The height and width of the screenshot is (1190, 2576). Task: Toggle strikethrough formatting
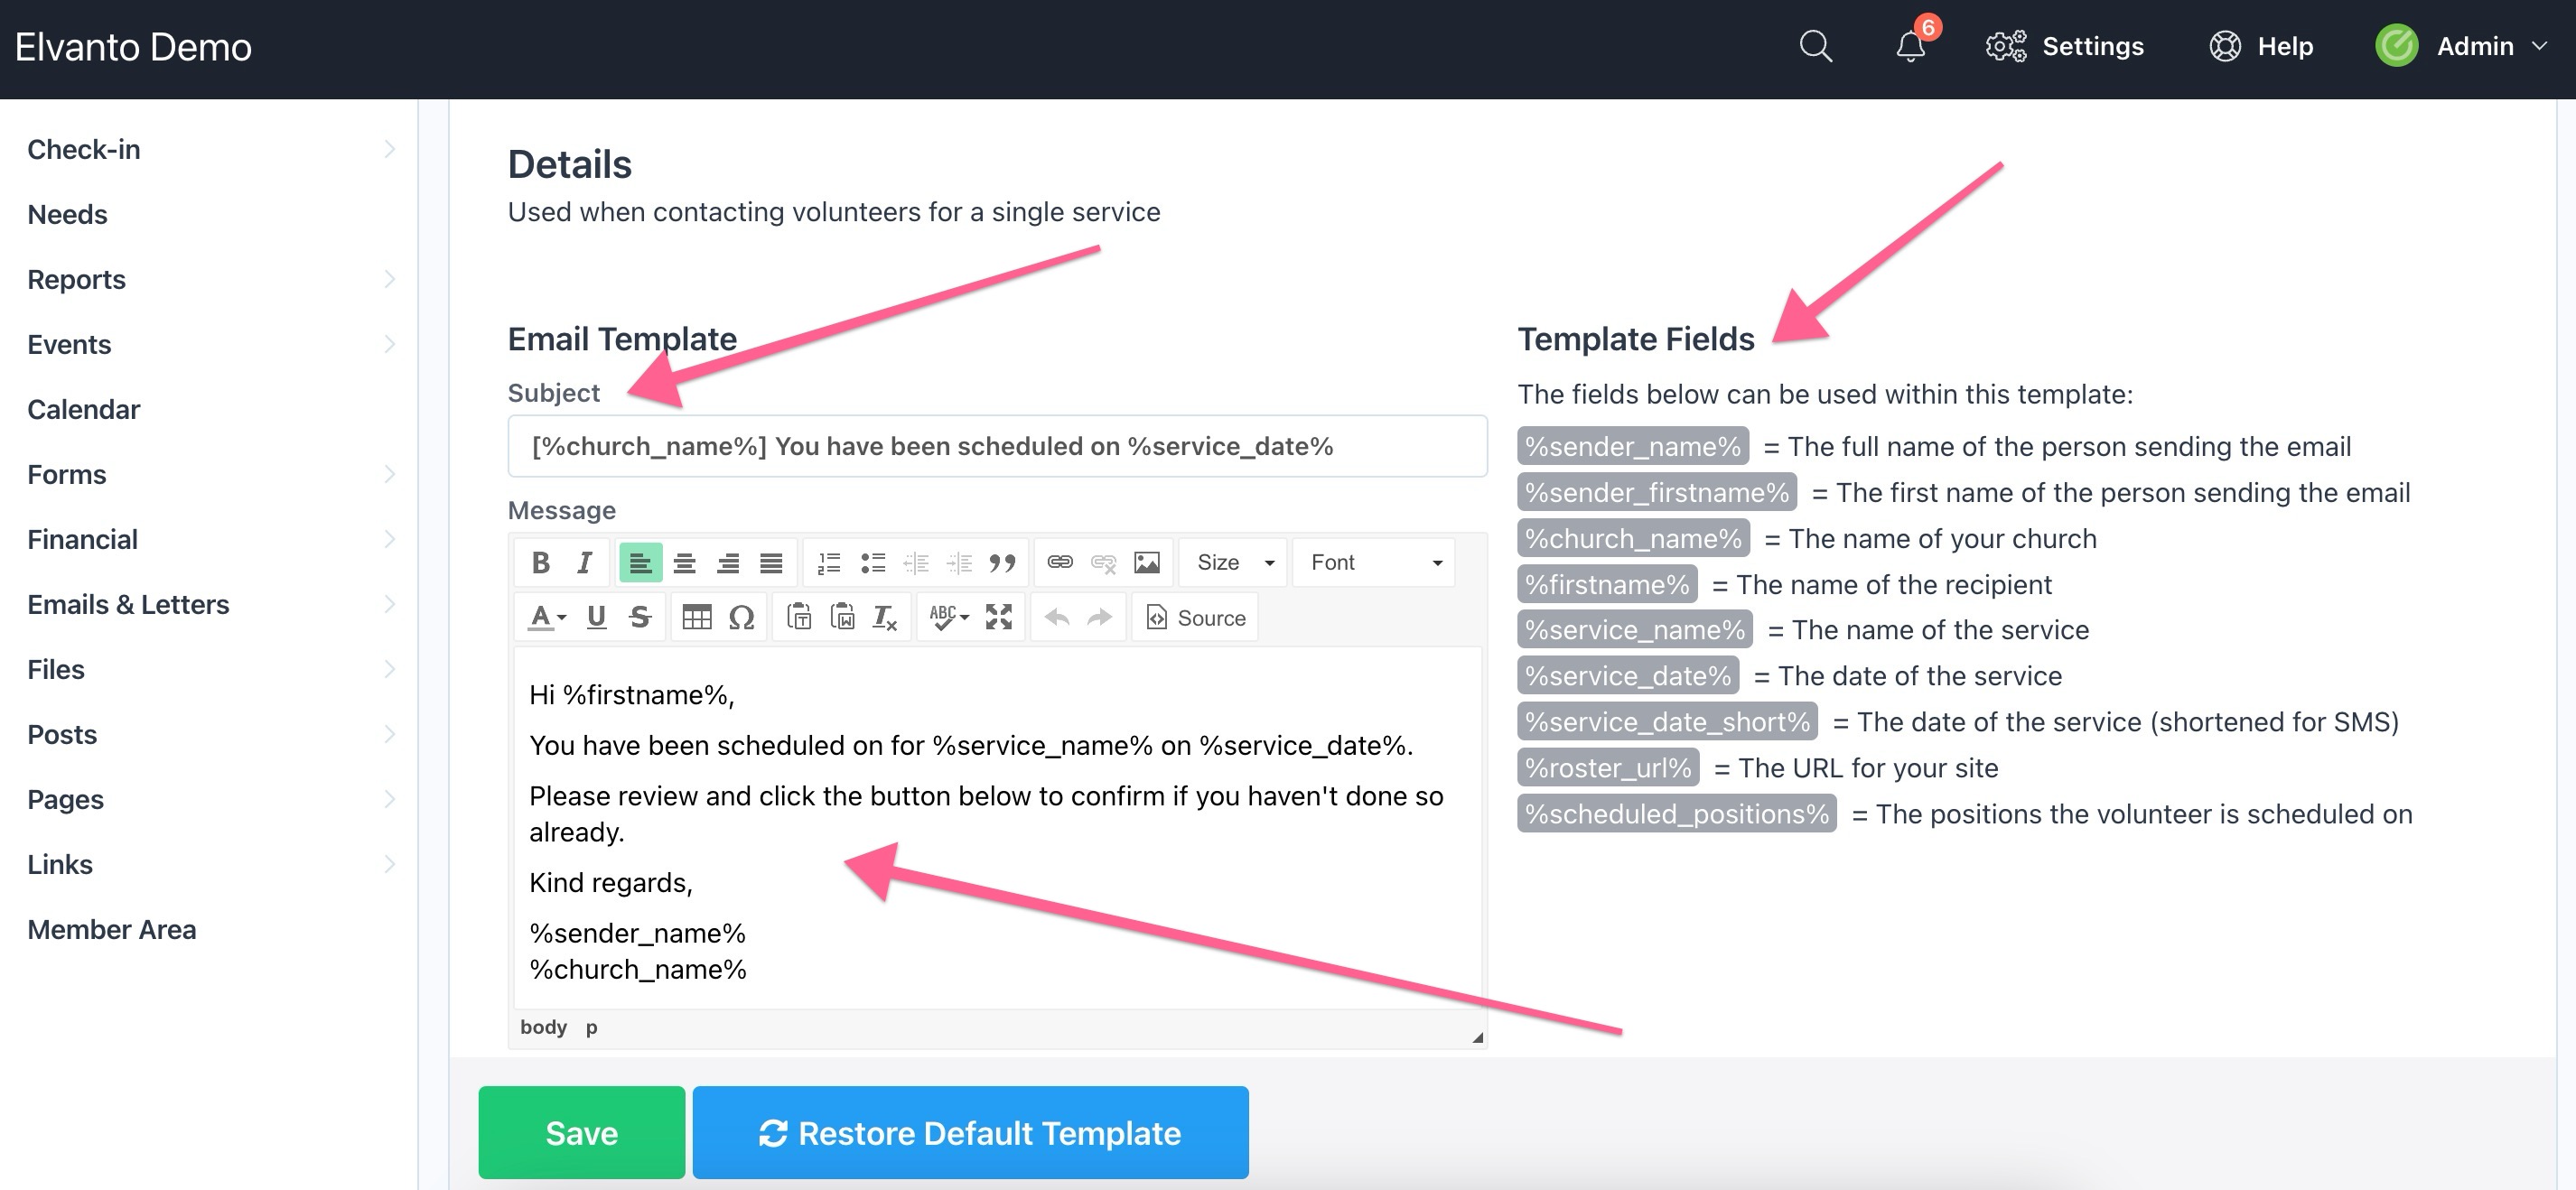click(x=640, y=617)
